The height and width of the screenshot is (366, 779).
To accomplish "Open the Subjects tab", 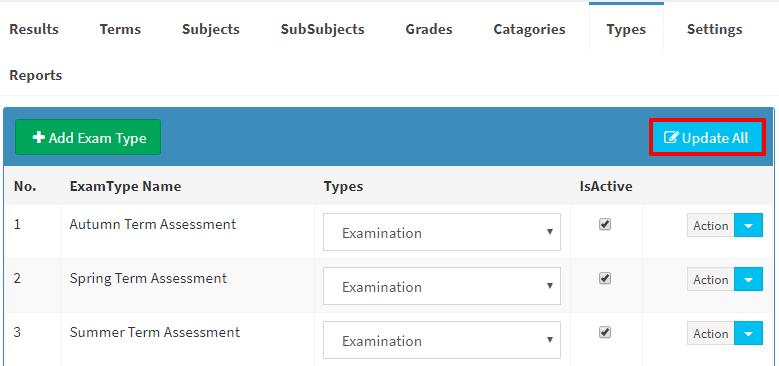I will [x=211, y=29].
